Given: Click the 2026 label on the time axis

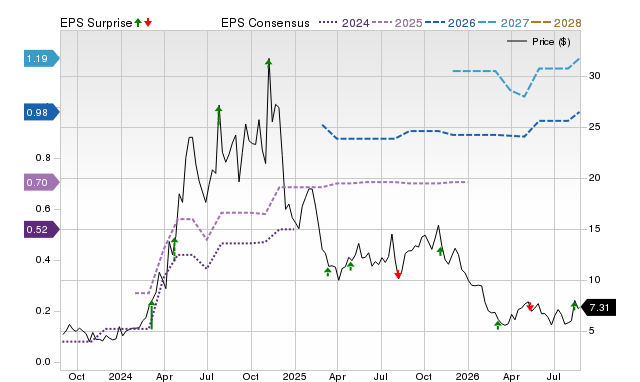Looking at the screenshot, I should click(468, 376).
